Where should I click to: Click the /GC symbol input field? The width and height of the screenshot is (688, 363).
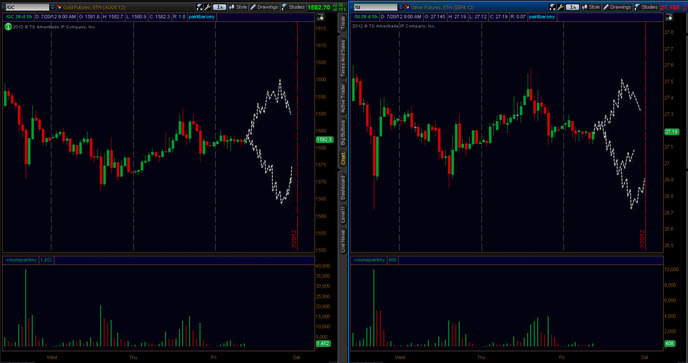point(27,7)
